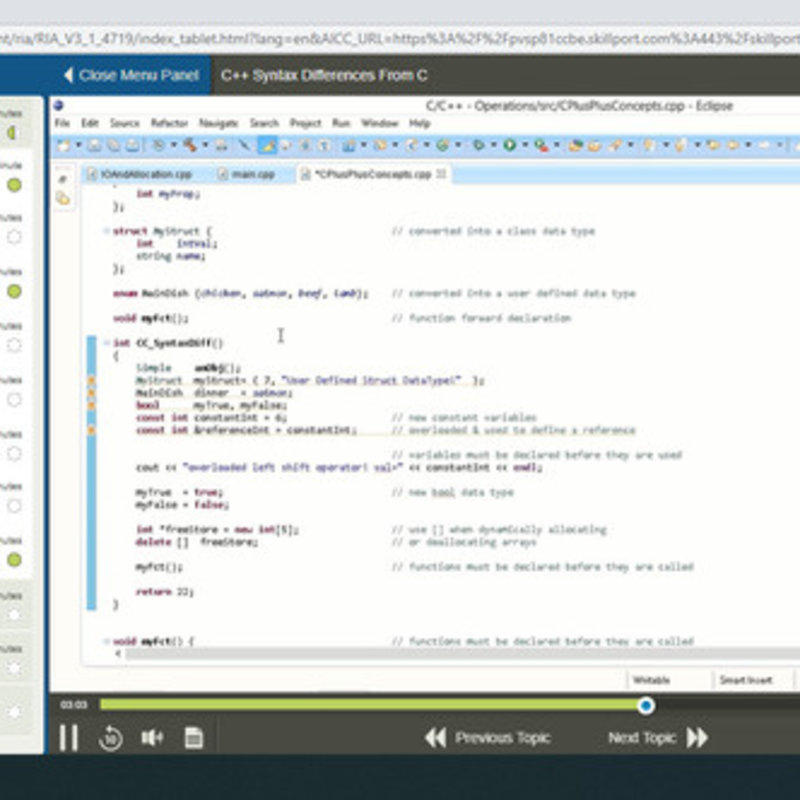Open the transcript notes icon

tap(193, 737)
